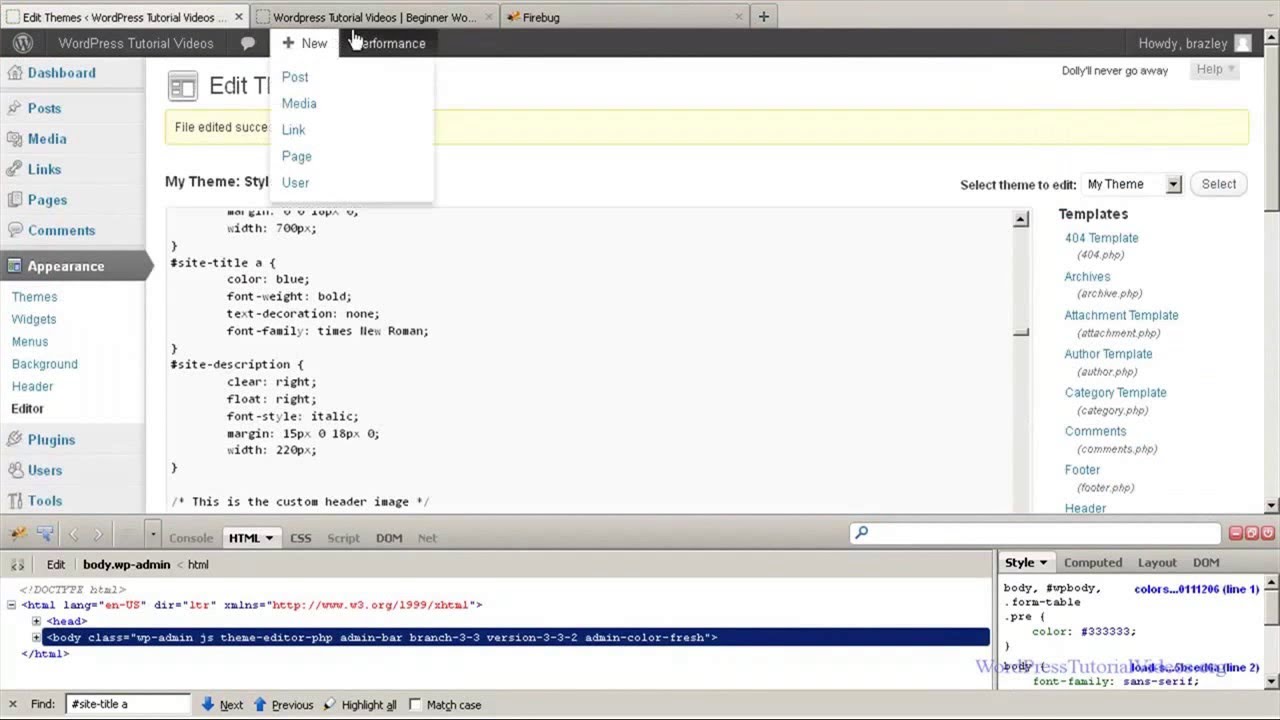Click the colors stylesheet line 1 source link
Image resolution: width=1280 pixels, height=720 pixels.
(x=1197, y=589)
